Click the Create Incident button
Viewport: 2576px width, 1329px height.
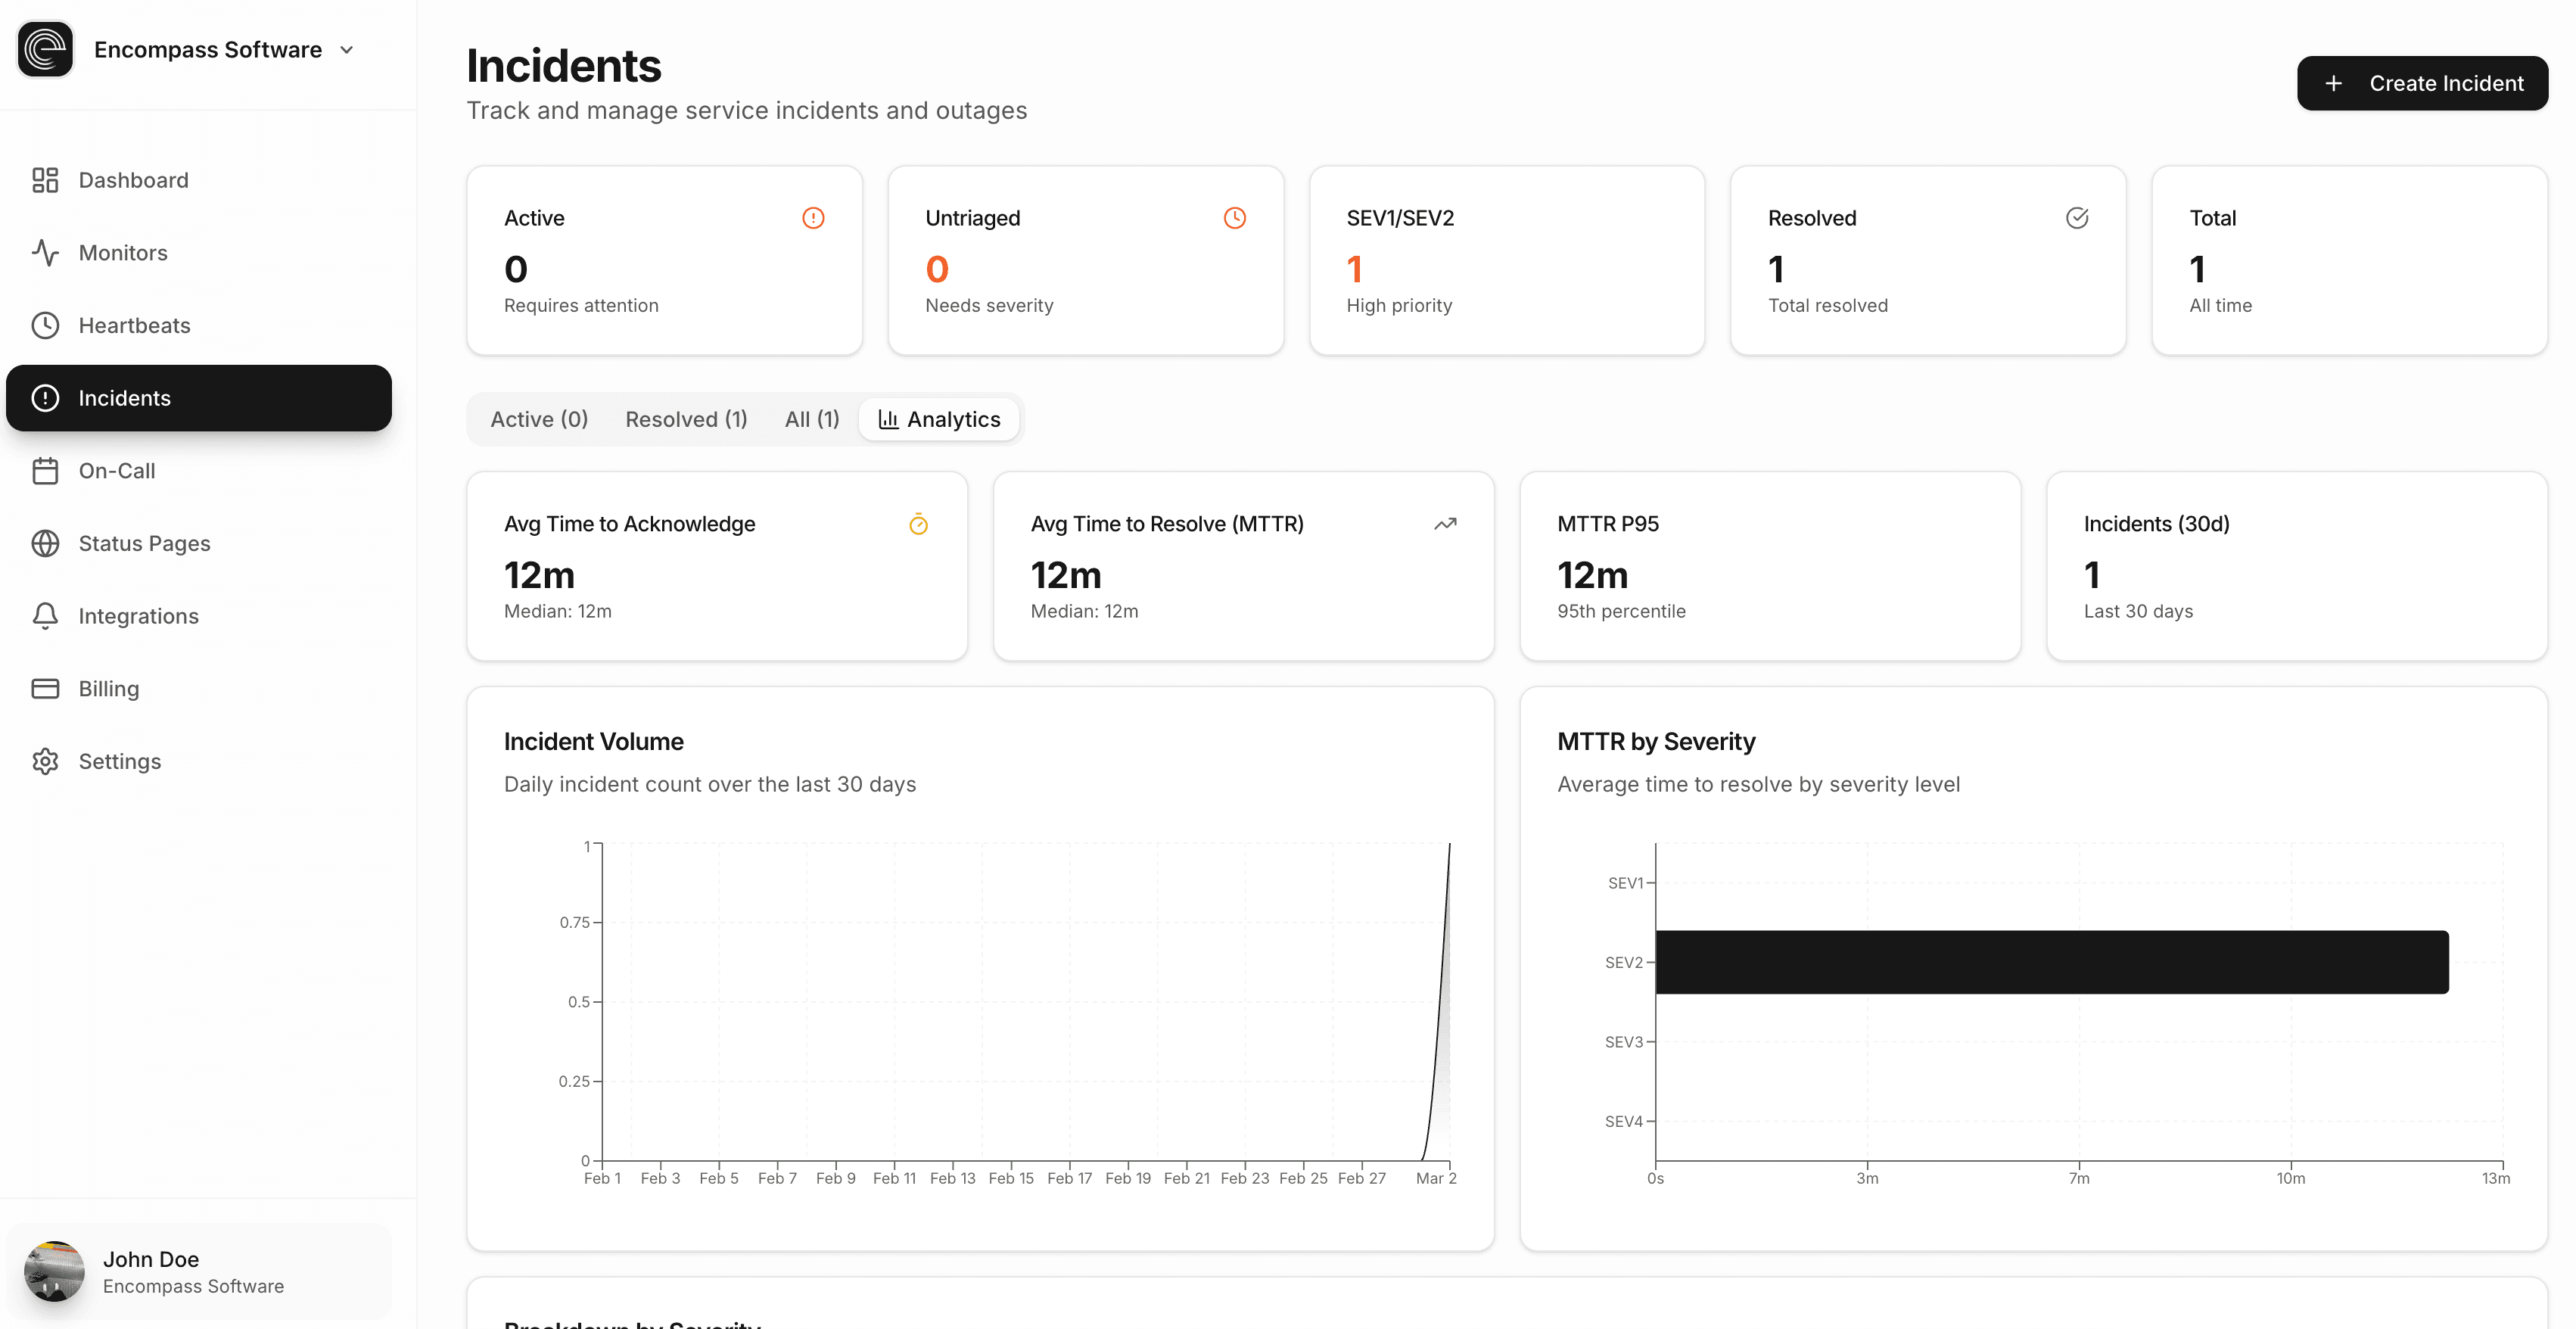(x=2422, y=83)
